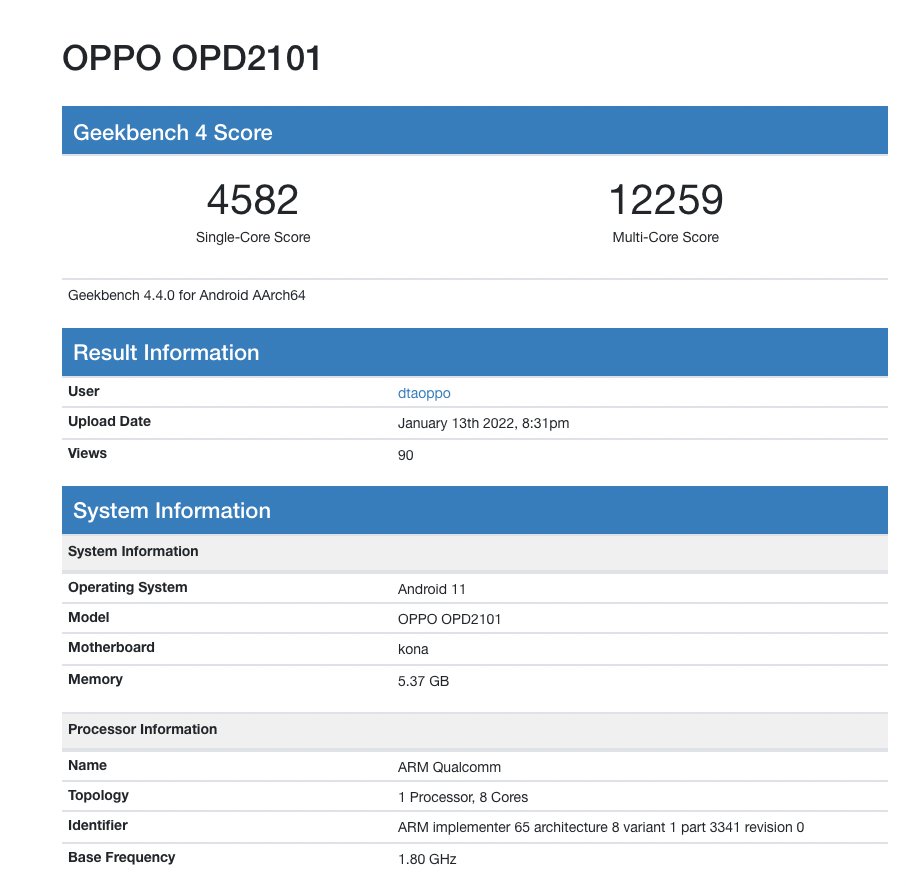The image size is (906, 886).
Task: Click the Android 11 operating system value
Action: click(431, 589)
